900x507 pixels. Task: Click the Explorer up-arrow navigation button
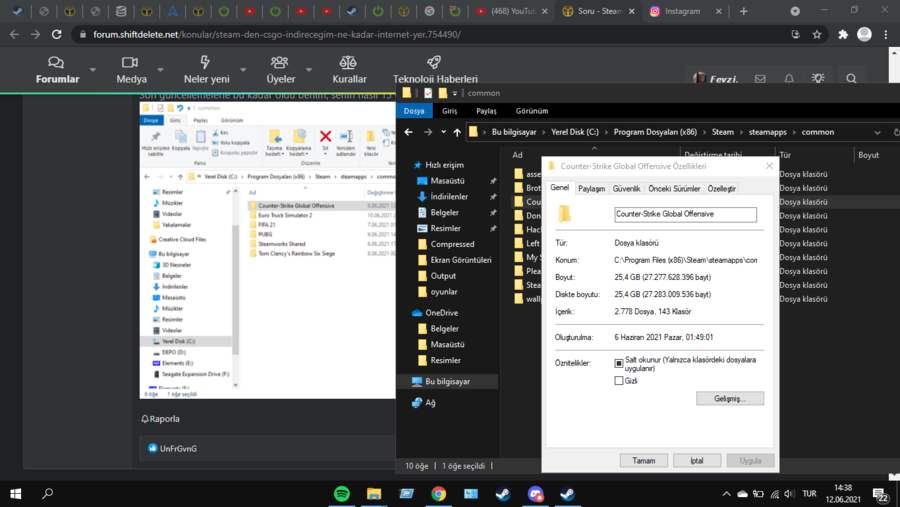coord(457,132)
